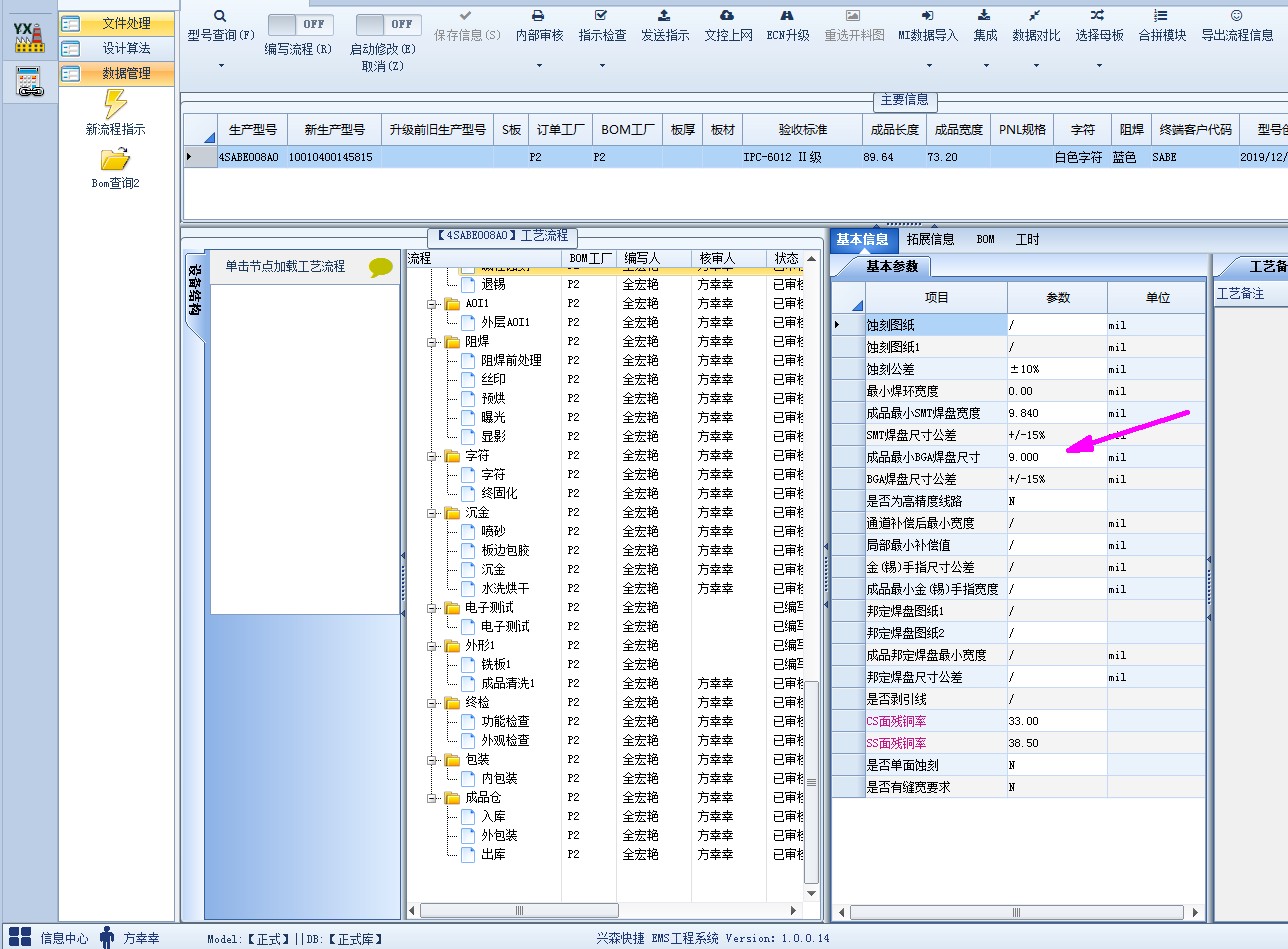Viewport: 1288px width, 949px height.
Task: Click 发送指示 upload icon
Action: coord(664,16)
